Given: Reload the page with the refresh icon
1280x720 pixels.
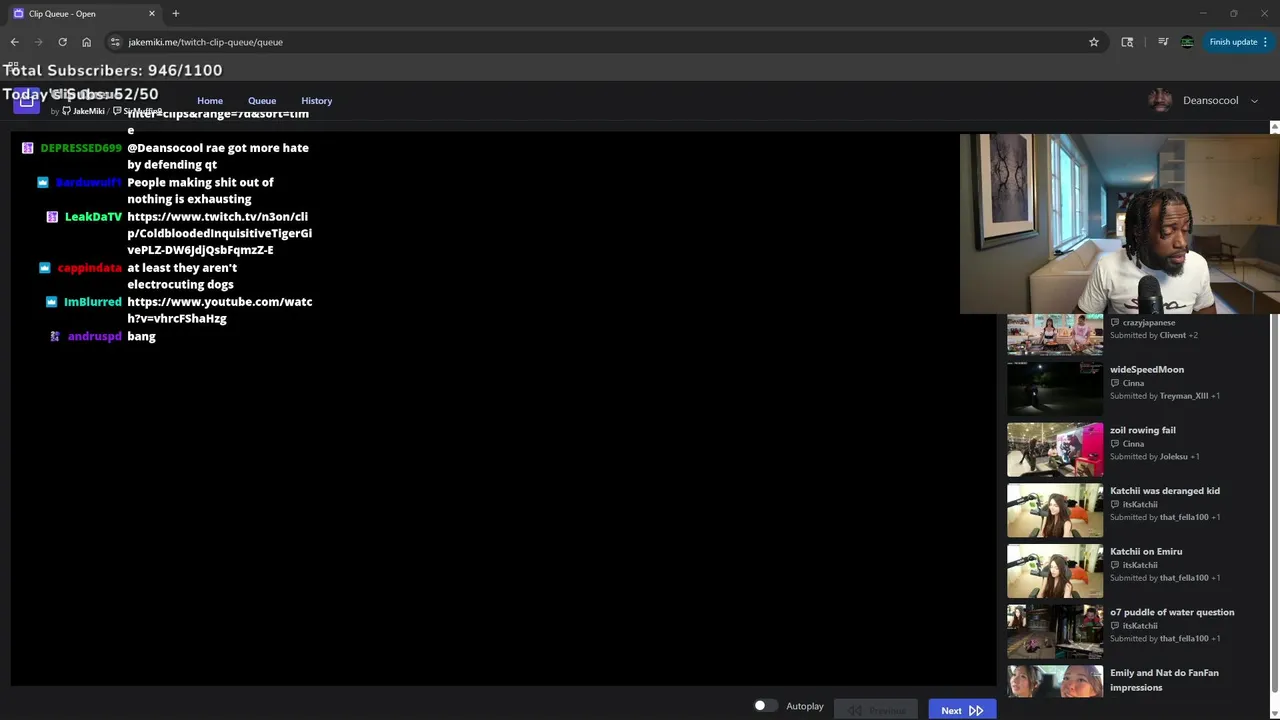Looking at the screenshot, I should point(62,42).
